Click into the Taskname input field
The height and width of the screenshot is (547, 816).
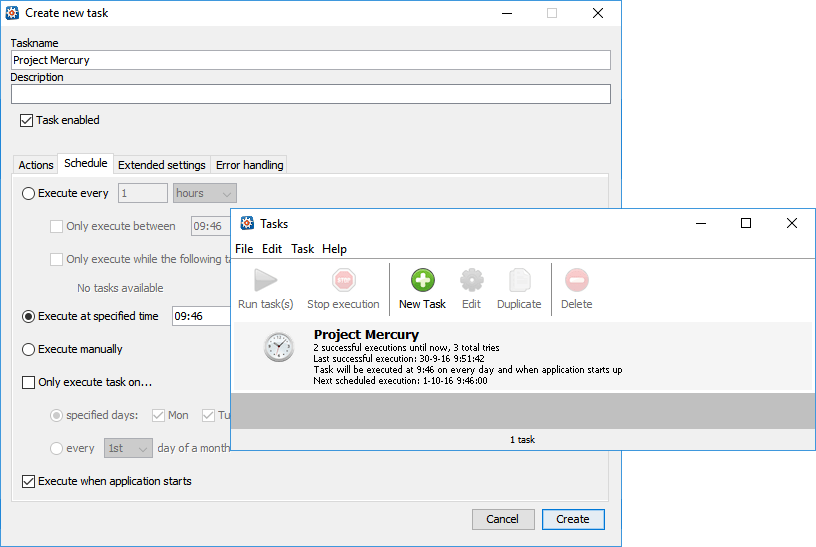tap(311, 60)
